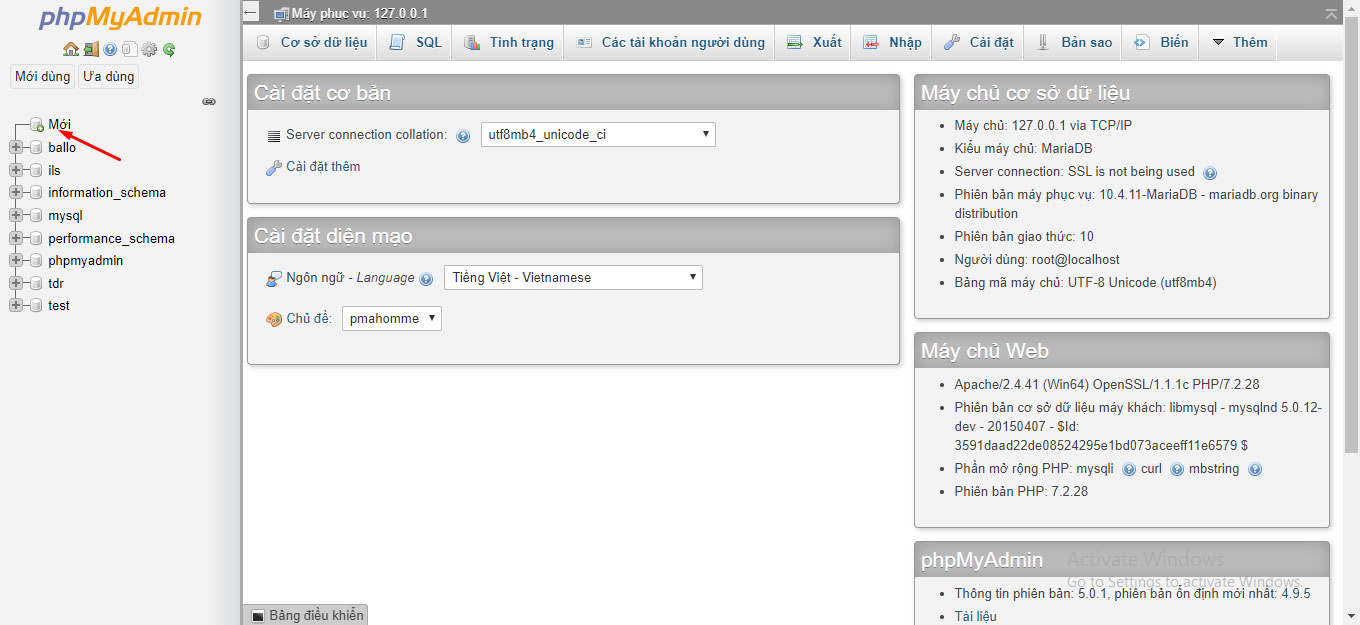Open the Thêm more menu
1360x625 pixels.
click(1239, 42)
